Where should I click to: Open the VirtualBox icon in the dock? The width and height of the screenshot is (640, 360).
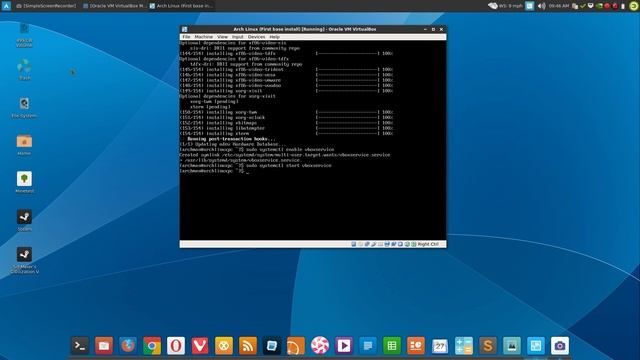272,346
